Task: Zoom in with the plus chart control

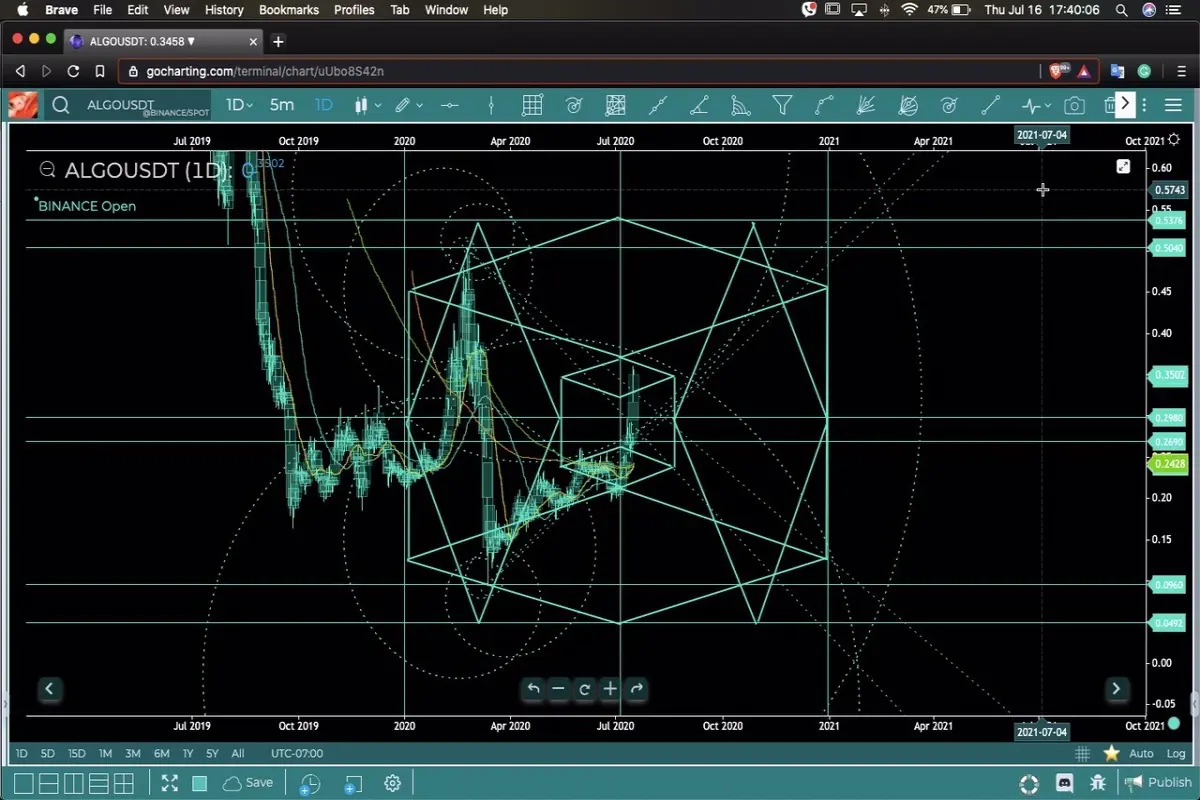Action: (x=610, y=688)
